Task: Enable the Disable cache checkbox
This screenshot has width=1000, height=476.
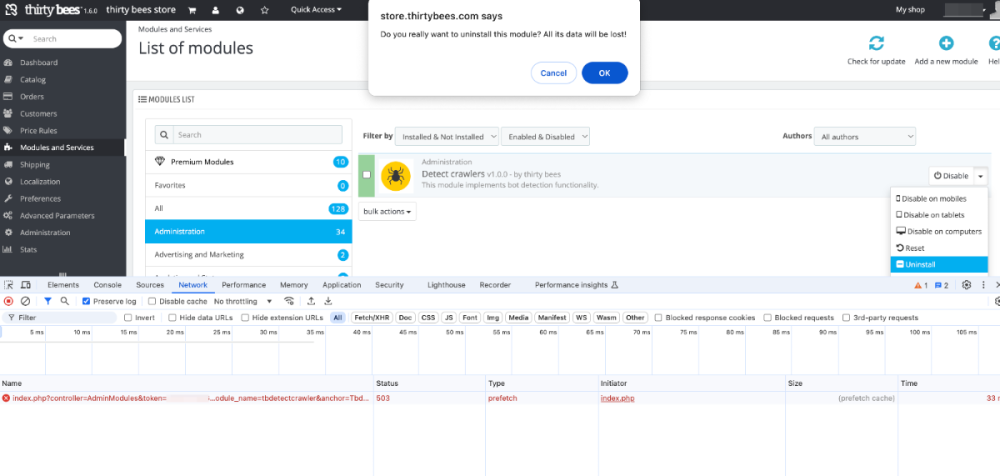Action: coord(154,301)
